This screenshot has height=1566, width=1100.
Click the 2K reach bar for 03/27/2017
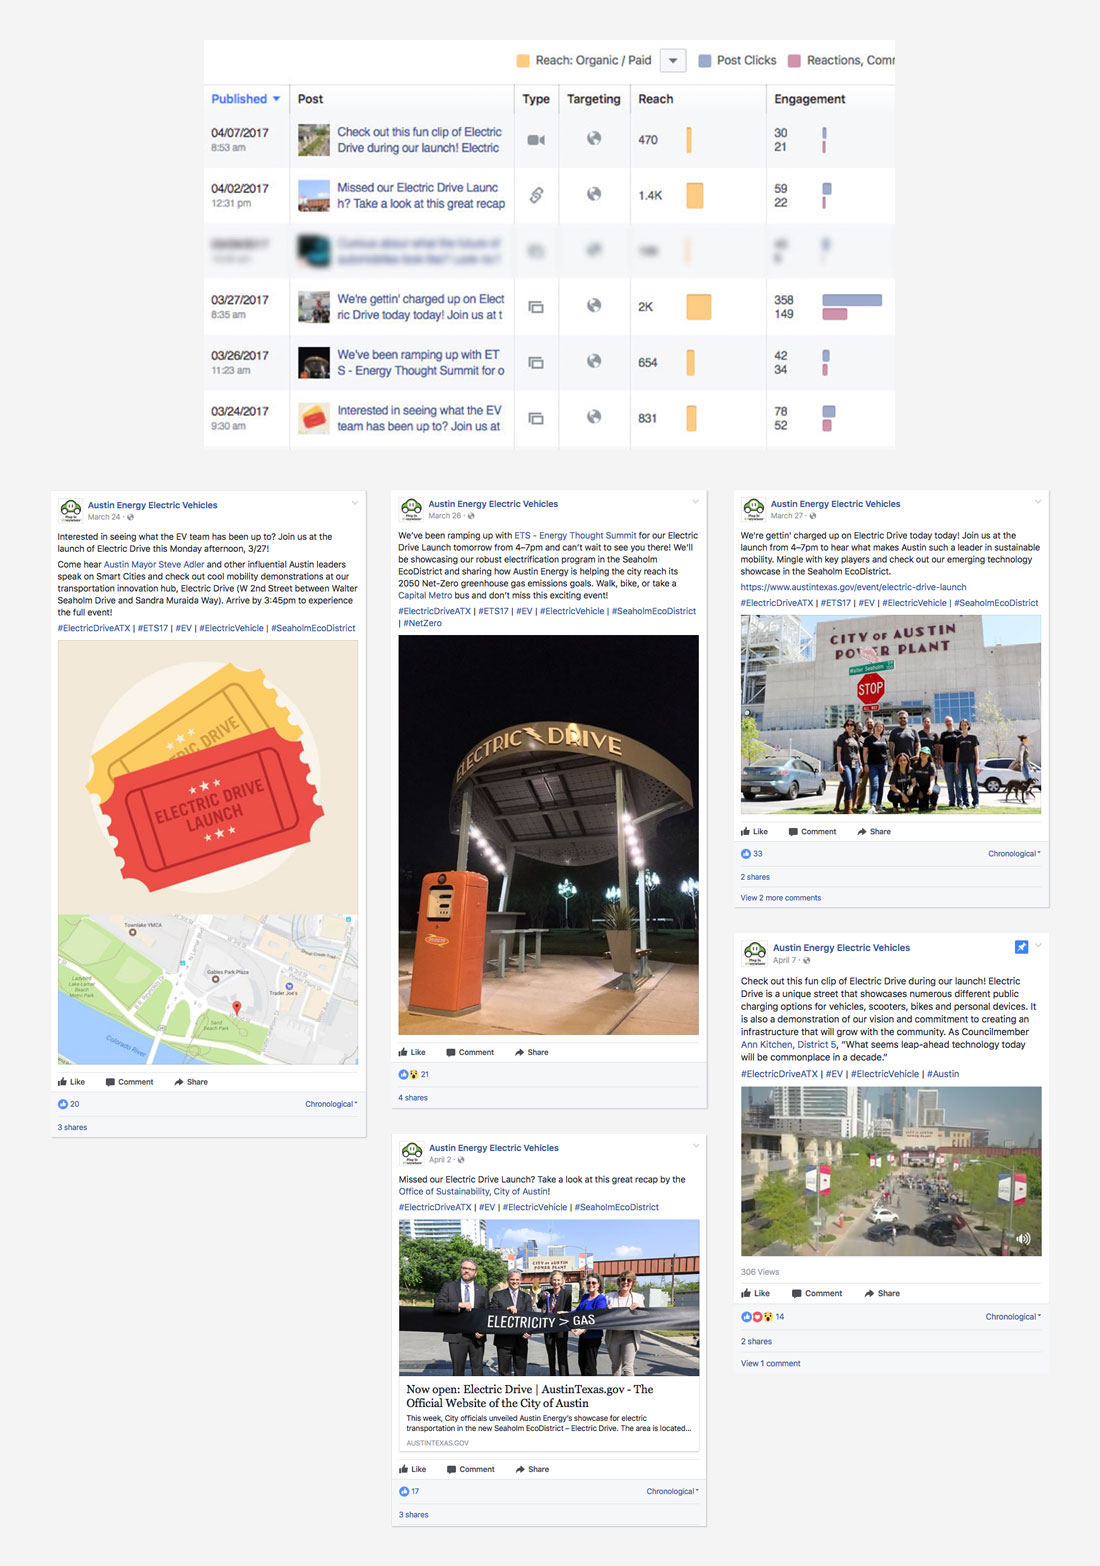pyautogui.click(x=698, y=307)
